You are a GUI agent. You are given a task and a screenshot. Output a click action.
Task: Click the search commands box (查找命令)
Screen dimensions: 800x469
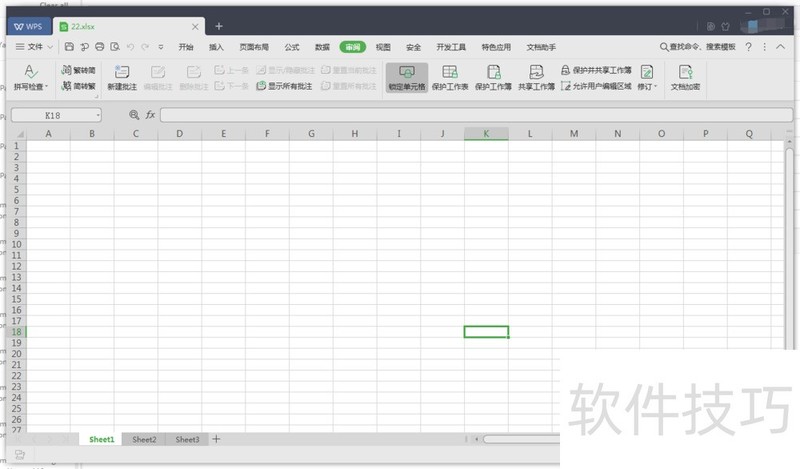tap(698, 47)
